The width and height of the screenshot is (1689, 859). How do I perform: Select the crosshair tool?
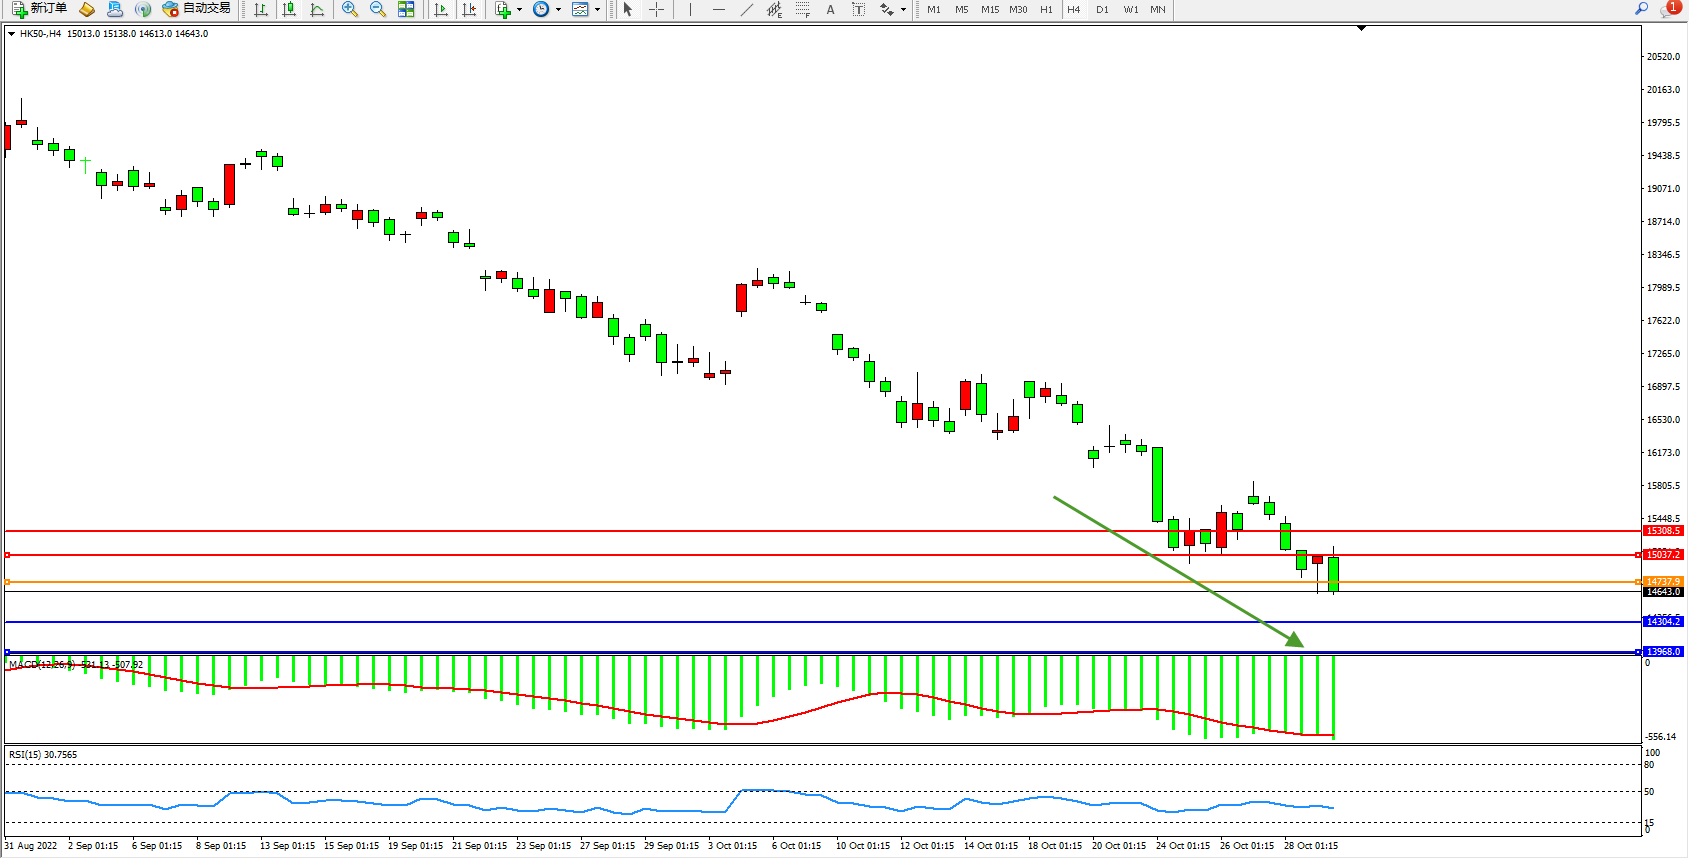click(x=656, y=9)
